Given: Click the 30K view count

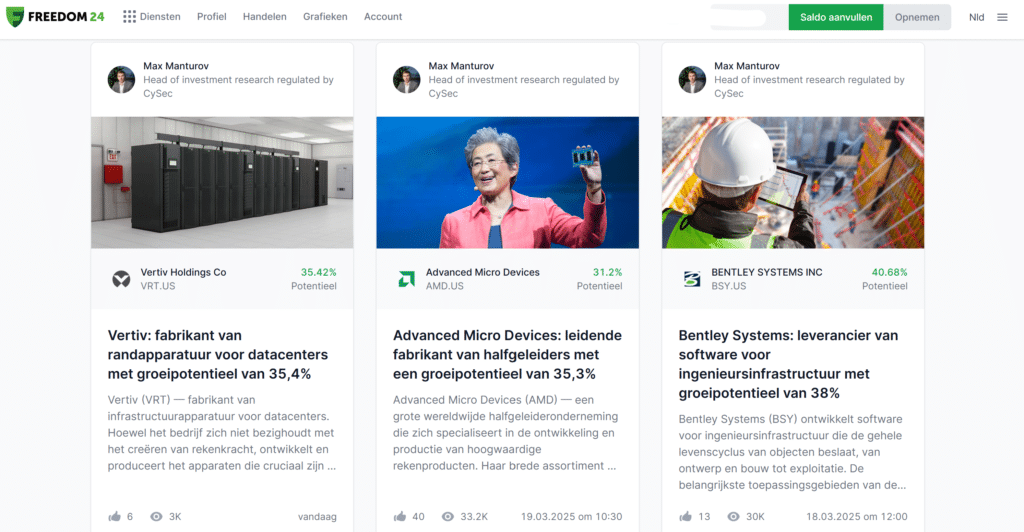Looking at the screenshot, I should coord(755,516).
